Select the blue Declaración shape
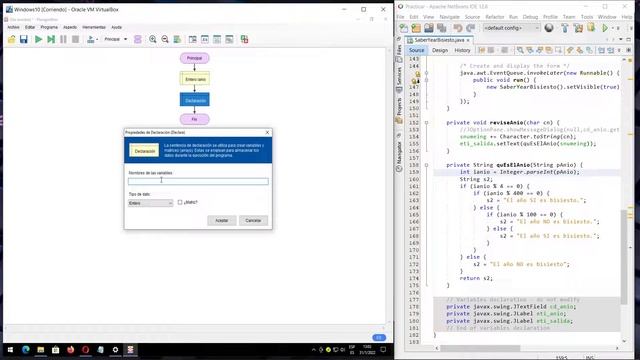This screenshot has width=640, height=360. [195, 100]
